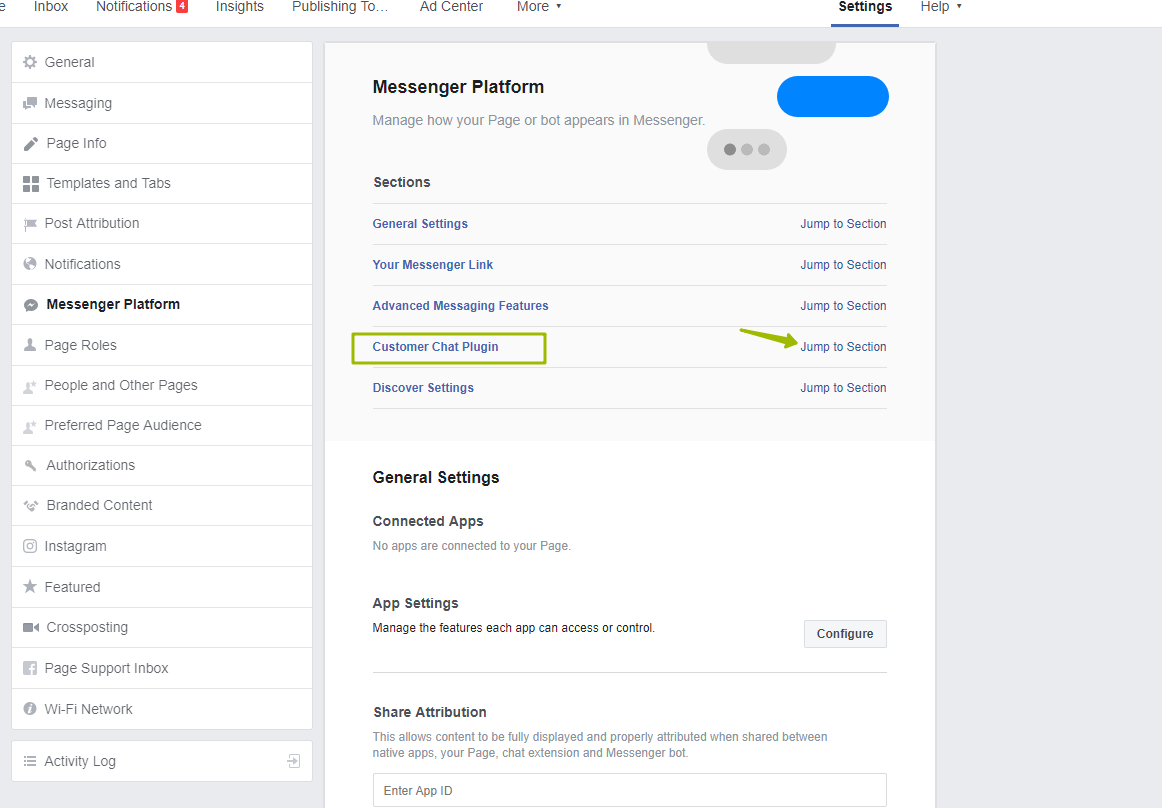Jump to Discover Settings section
The image size is (1162, 808).
pyautogui.click(x=843, y=388)
